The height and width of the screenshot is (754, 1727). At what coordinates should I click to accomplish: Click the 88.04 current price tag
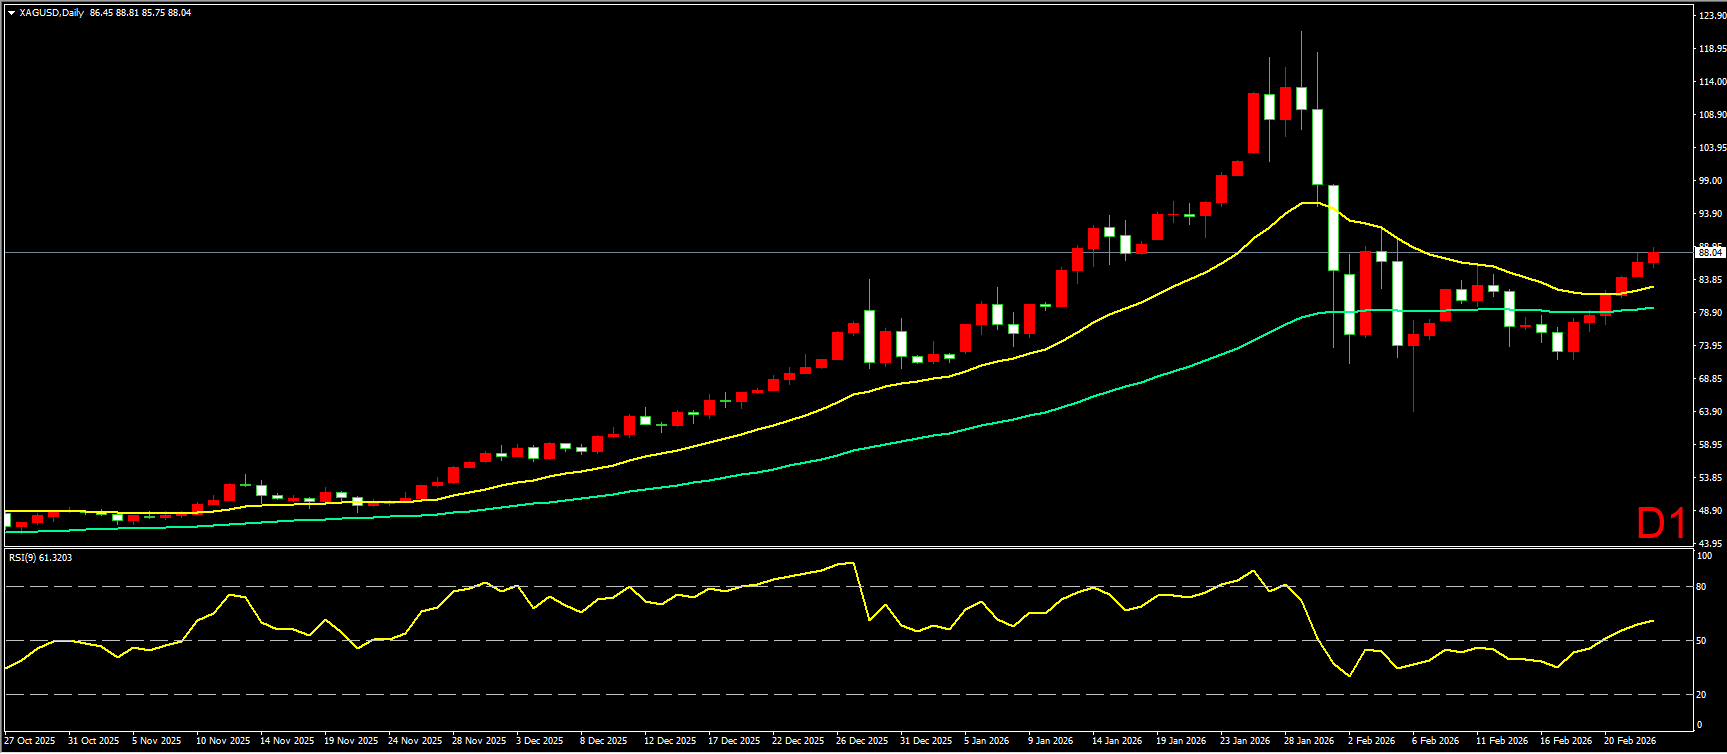pos(1710,253)
